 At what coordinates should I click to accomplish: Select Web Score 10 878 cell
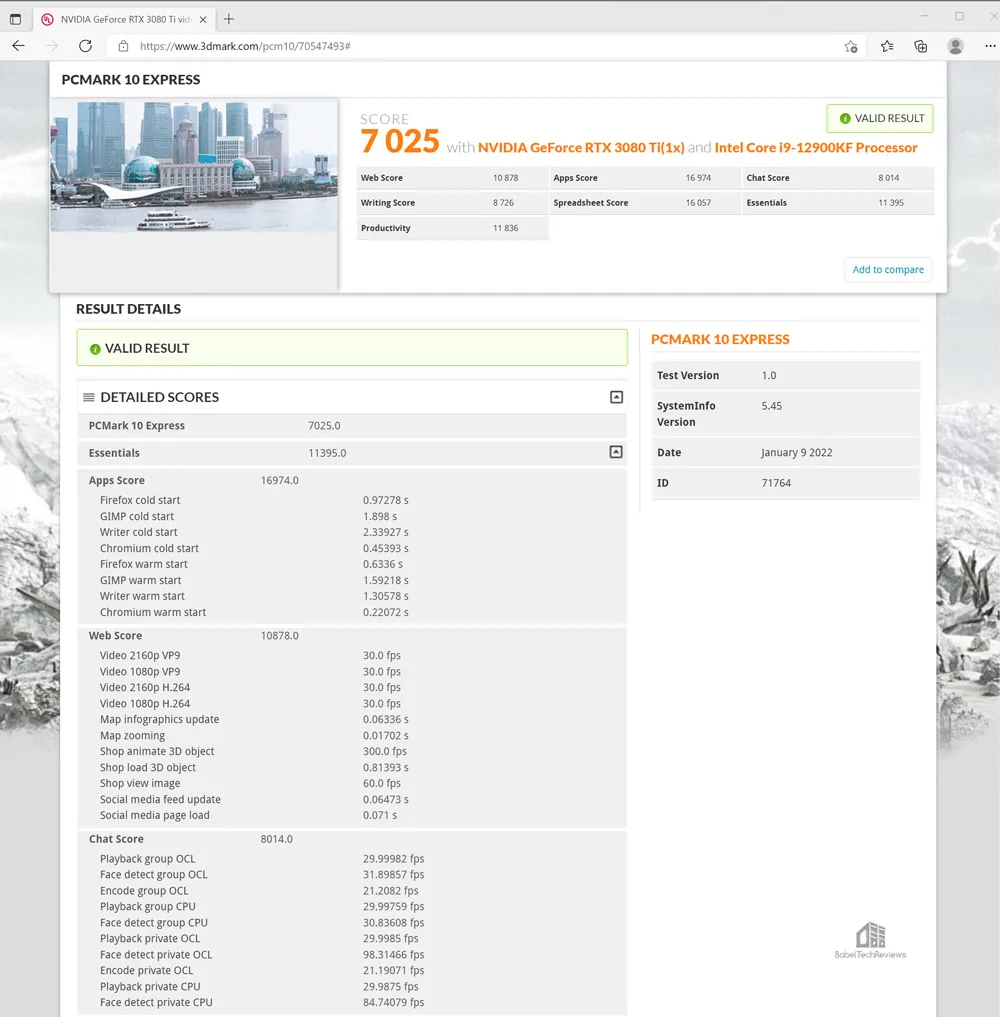point(452,178)
